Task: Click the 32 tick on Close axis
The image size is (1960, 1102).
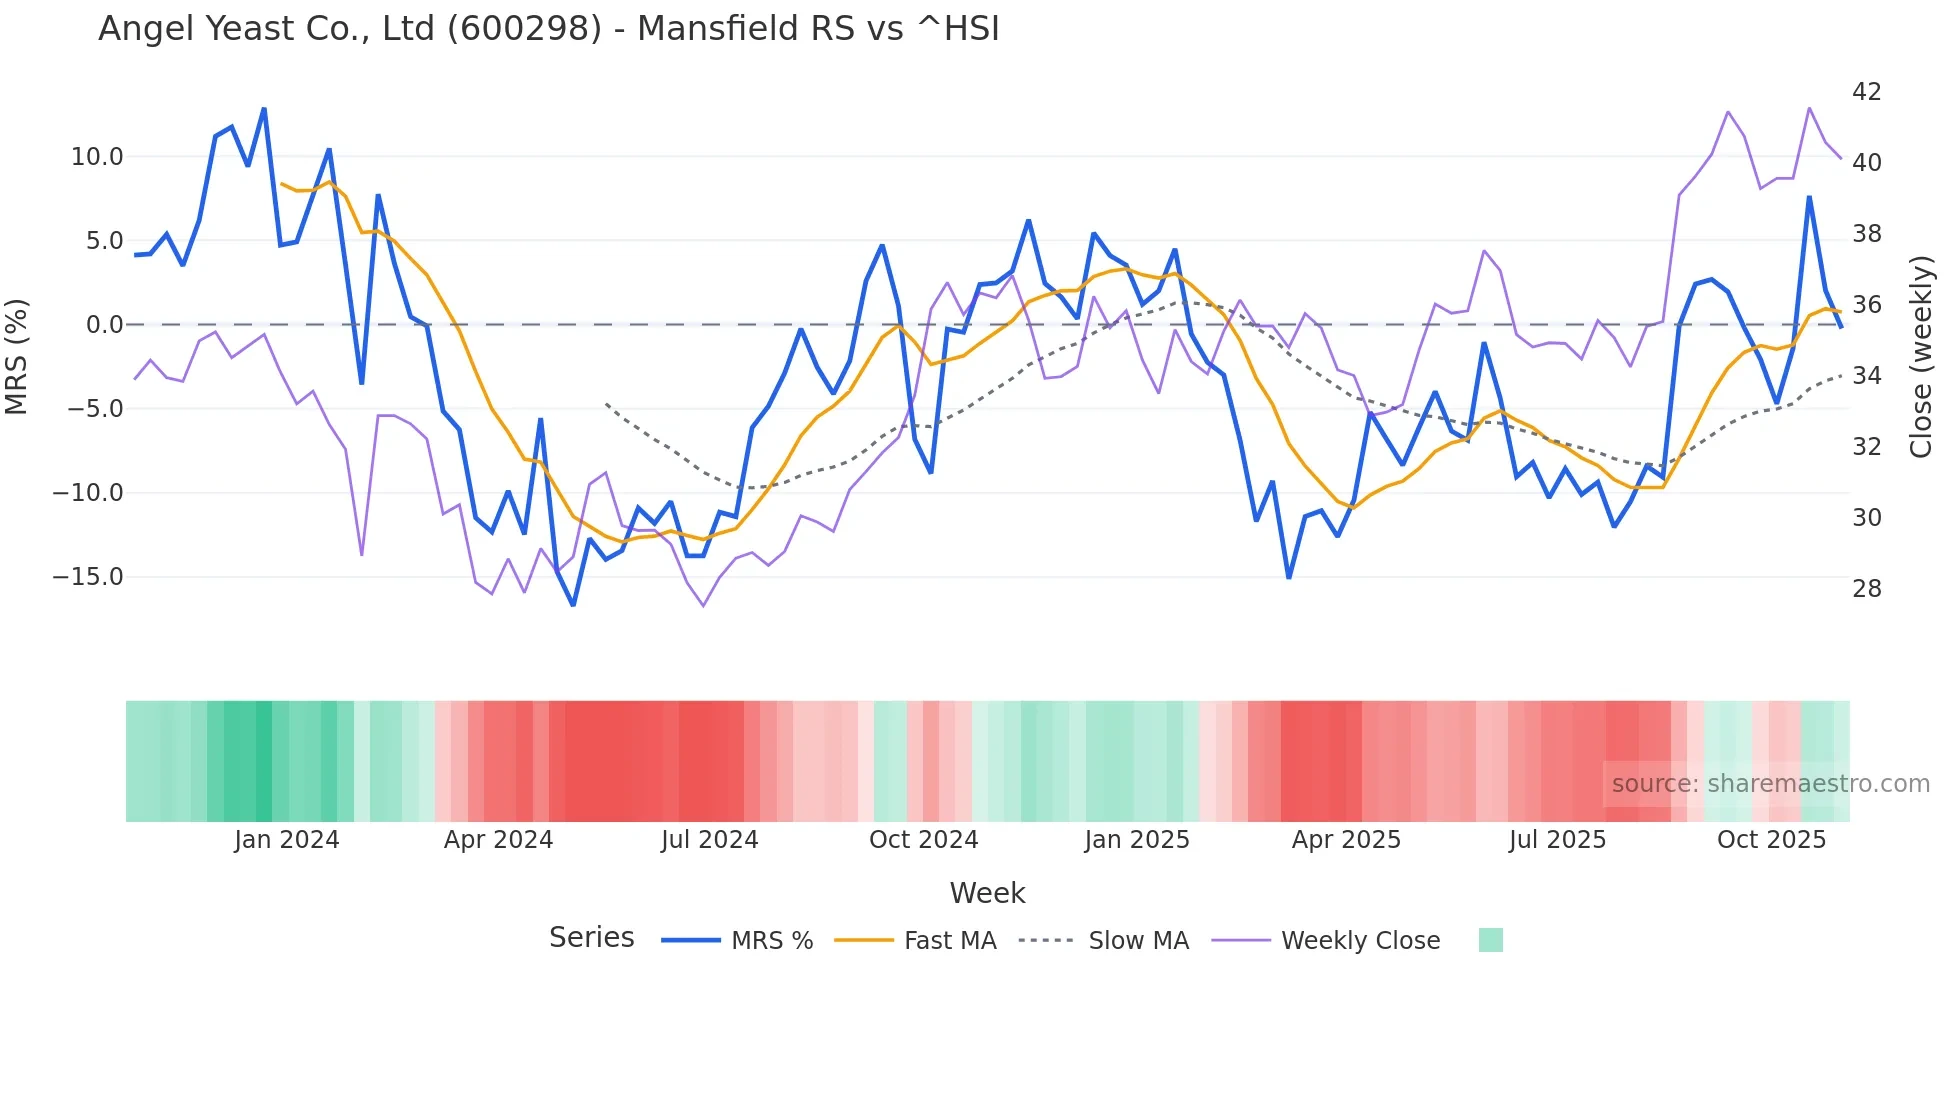Action: tap(1867, 447)
